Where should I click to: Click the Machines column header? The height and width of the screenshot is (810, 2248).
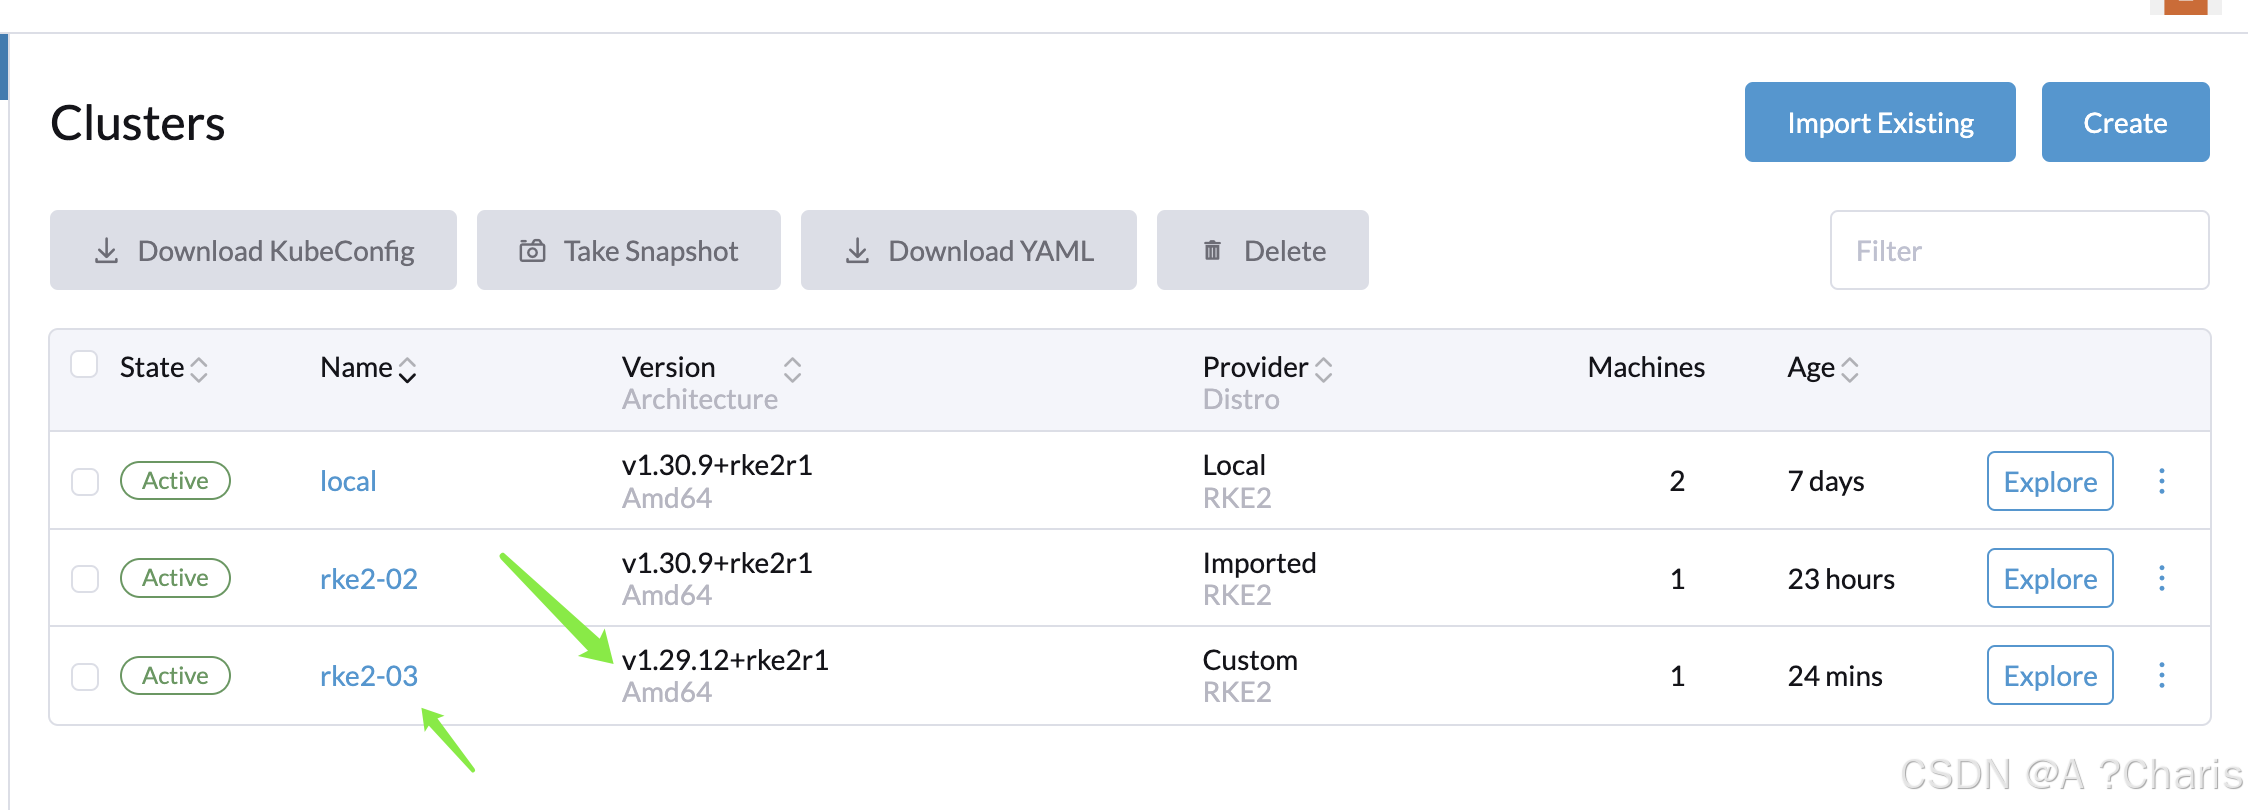pyautogui.click(x=1646, y=367)
